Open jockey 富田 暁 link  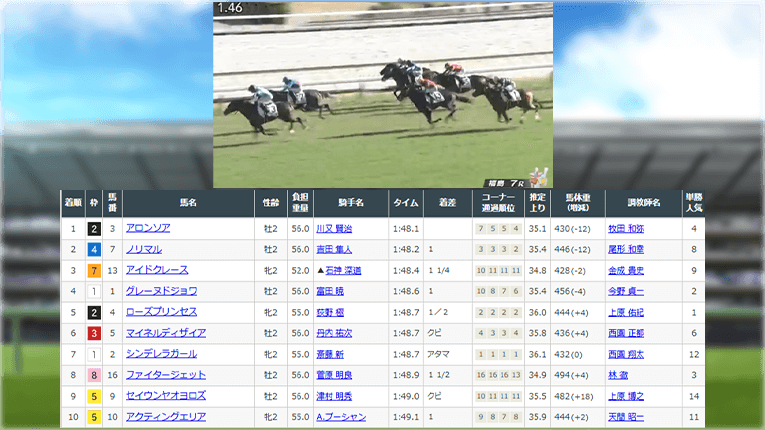tap(330, 291)
